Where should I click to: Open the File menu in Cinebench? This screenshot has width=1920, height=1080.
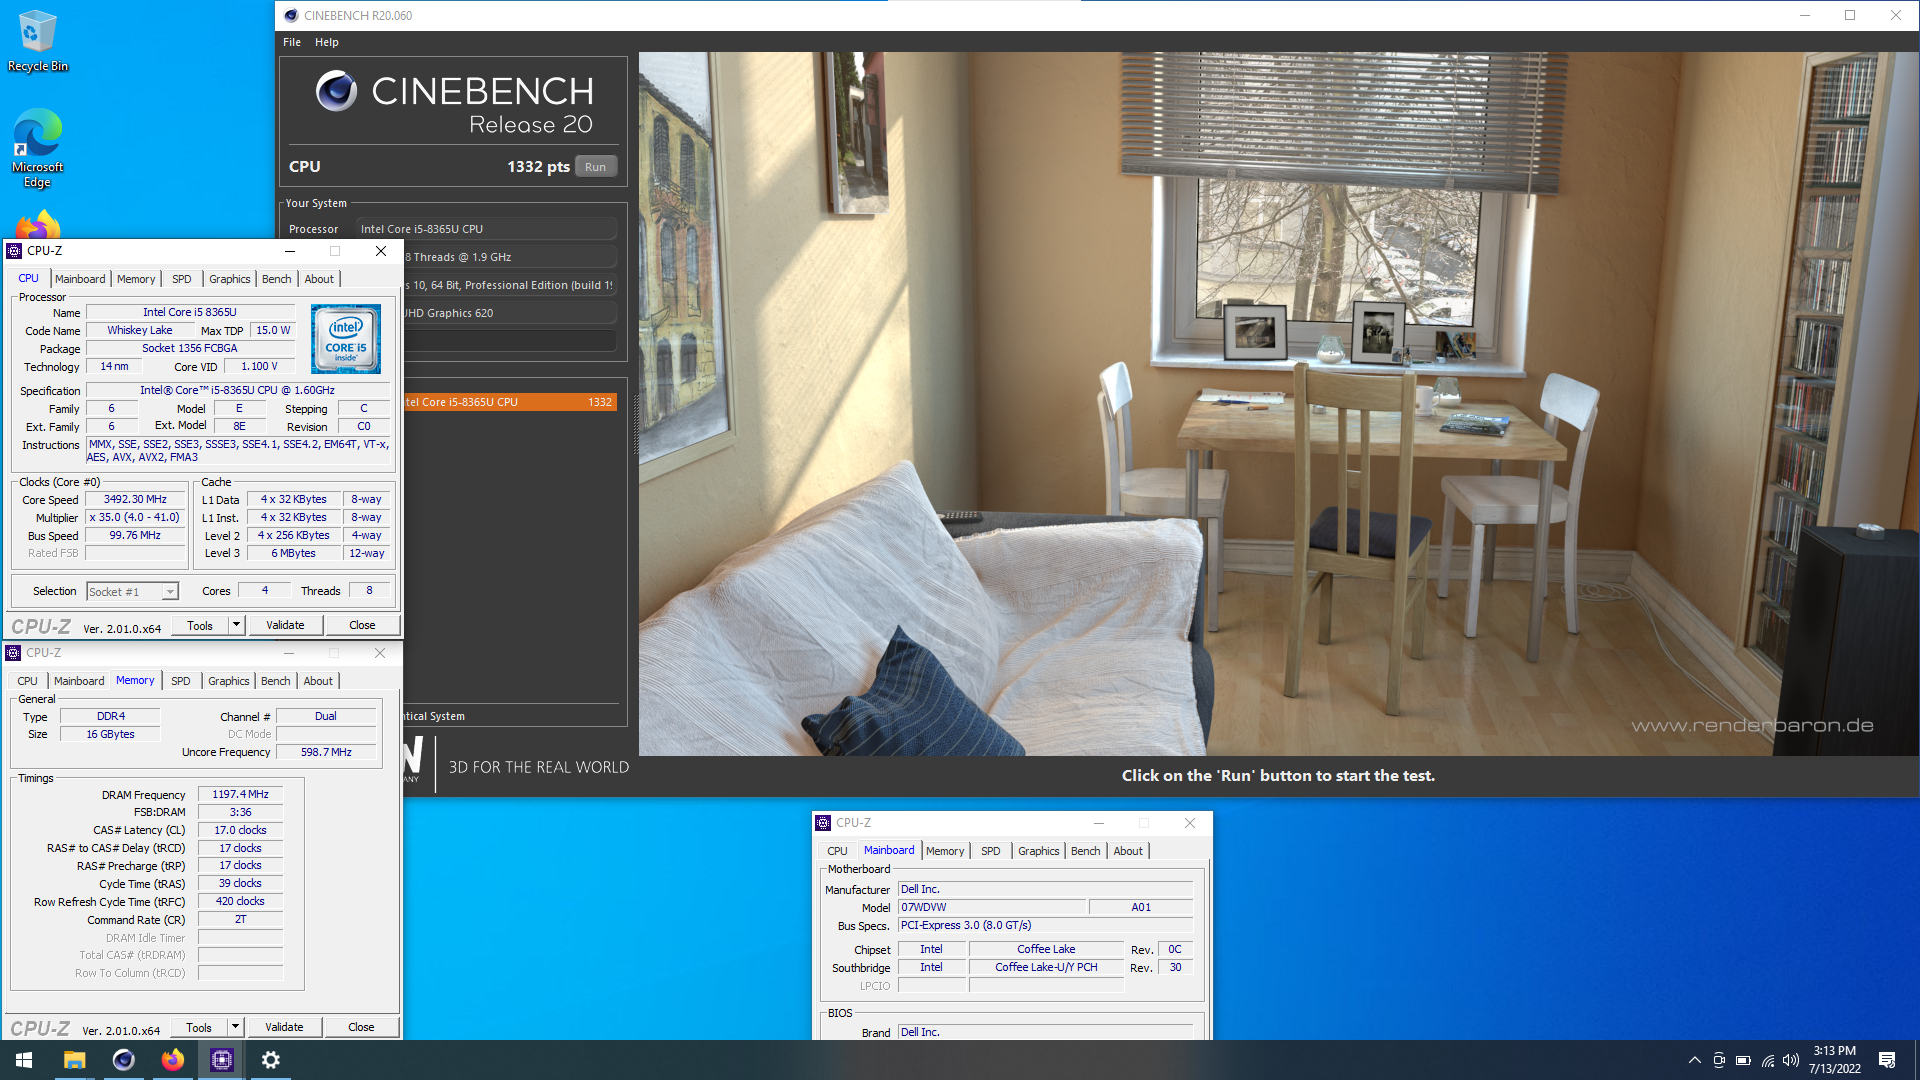(292, 42)
